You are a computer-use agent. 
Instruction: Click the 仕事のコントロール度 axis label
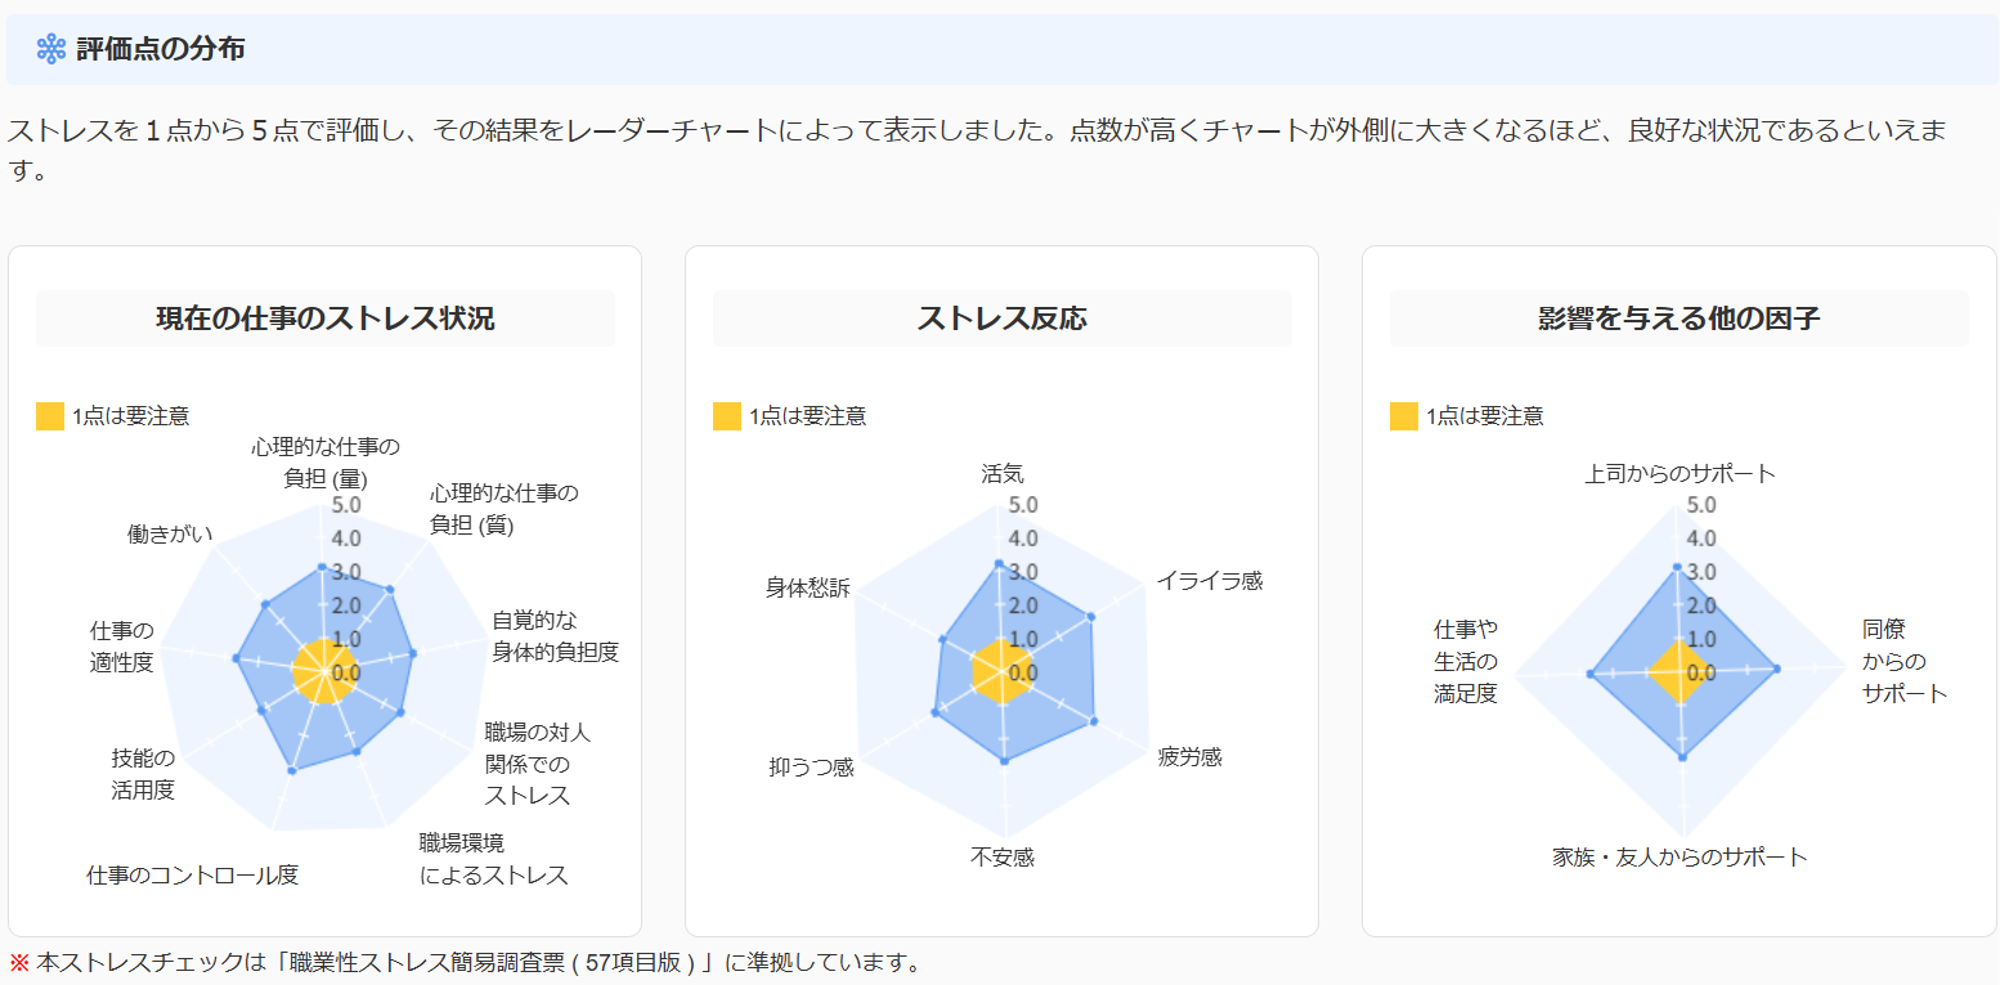[193, 875]
